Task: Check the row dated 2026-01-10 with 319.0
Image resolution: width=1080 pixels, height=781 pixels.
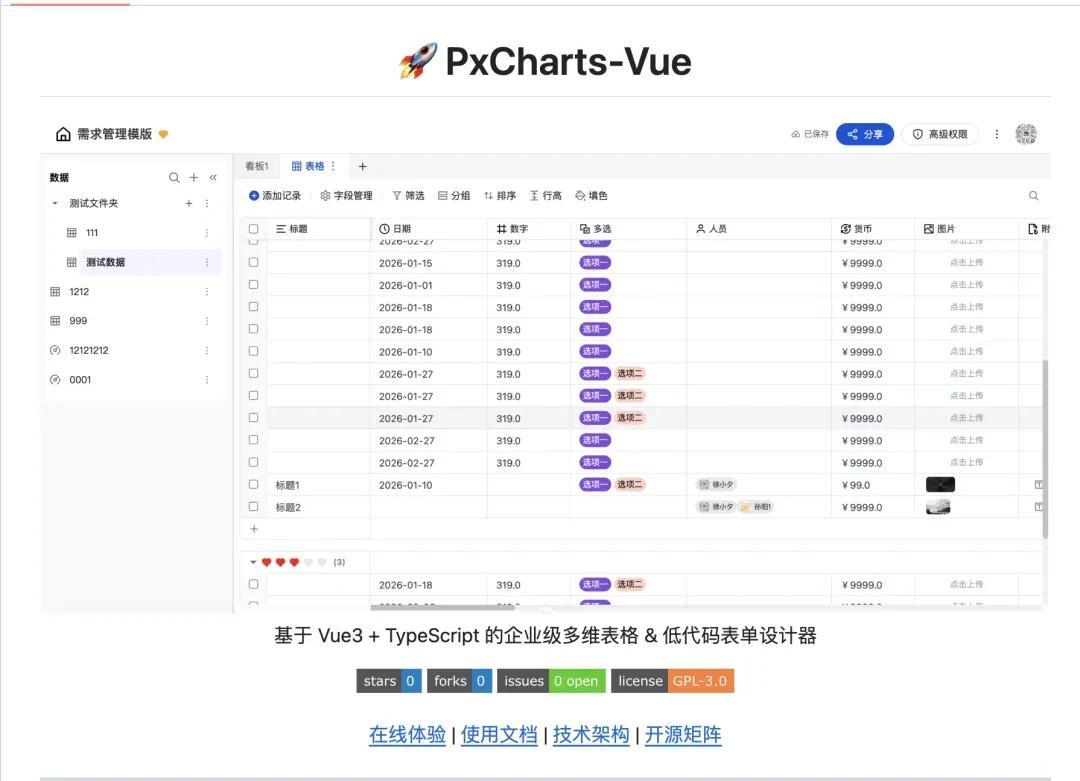Action: 253,351
